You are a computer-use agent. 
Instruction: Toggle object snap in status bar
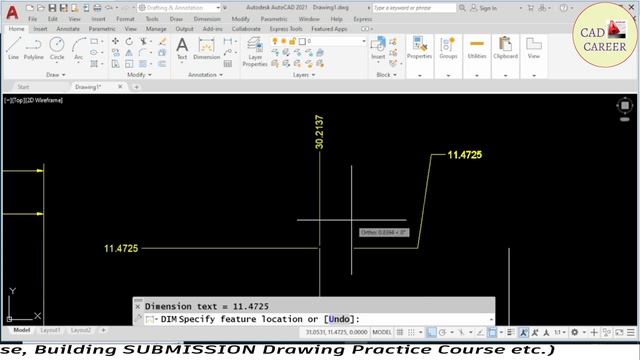click(x=492, y=332)
